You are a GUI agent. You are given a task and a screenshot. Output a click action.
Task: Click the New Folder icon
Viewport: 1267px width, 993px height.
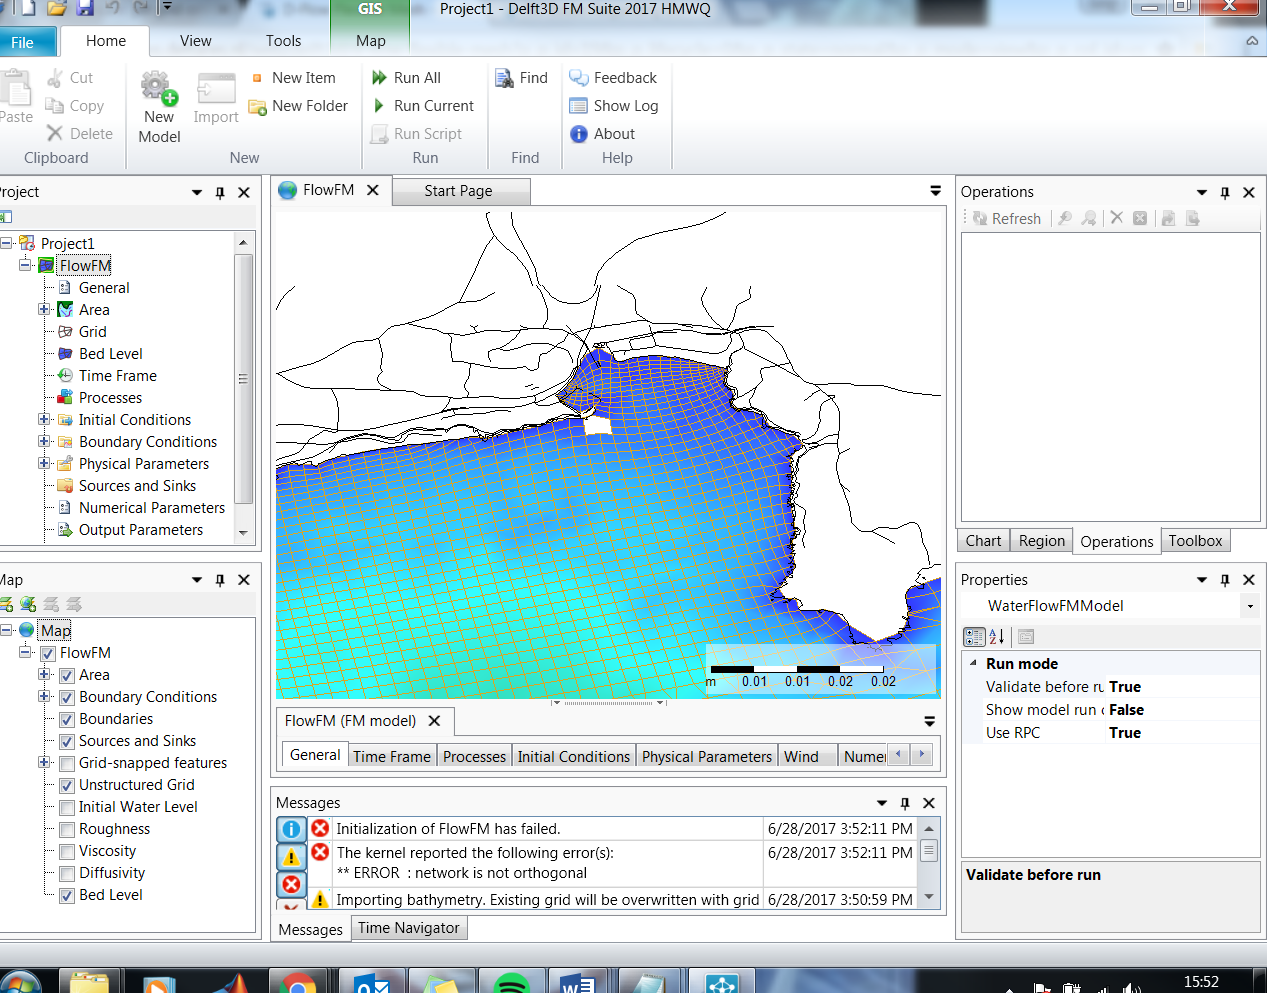(x=258, y=107)
